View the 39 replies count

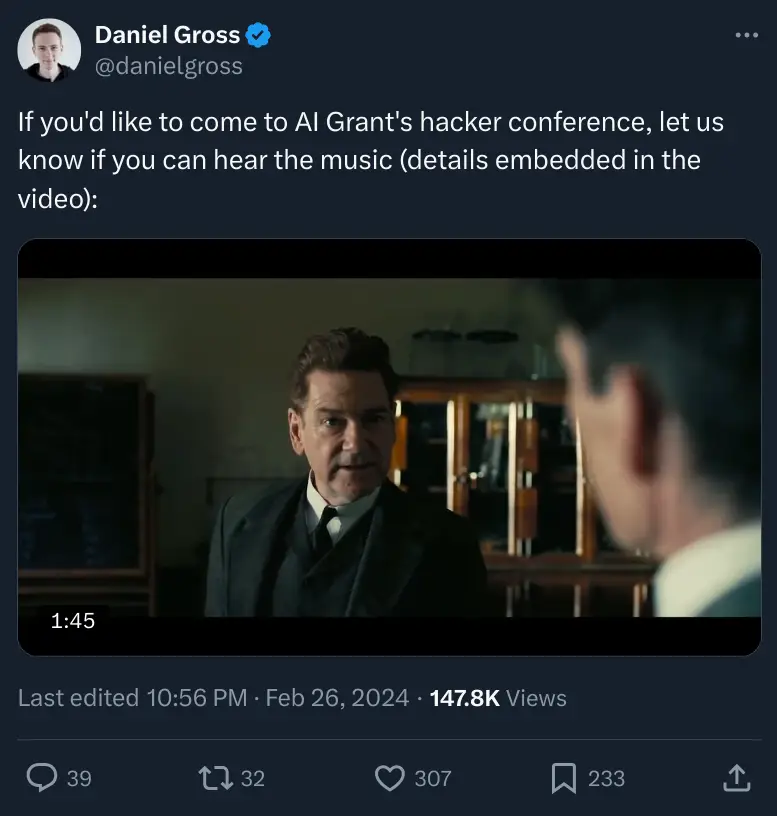[79, 778]
